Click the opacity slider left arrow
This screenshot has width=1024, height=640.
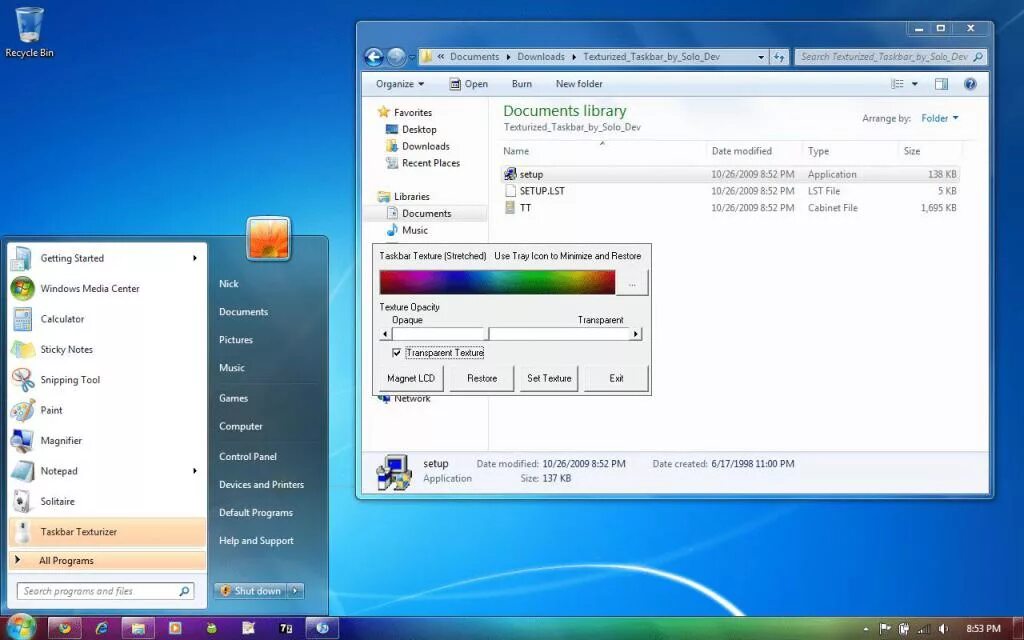click(x=385, y=334)
